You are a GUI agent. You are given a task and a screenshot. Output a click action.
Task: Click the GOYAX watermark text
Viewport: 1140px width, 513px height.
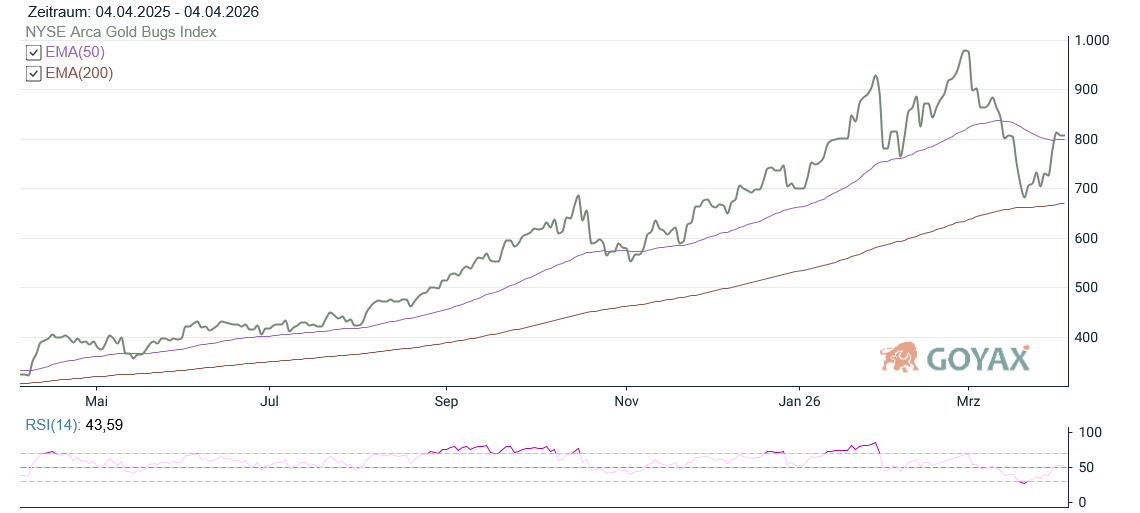coord(977,358)
